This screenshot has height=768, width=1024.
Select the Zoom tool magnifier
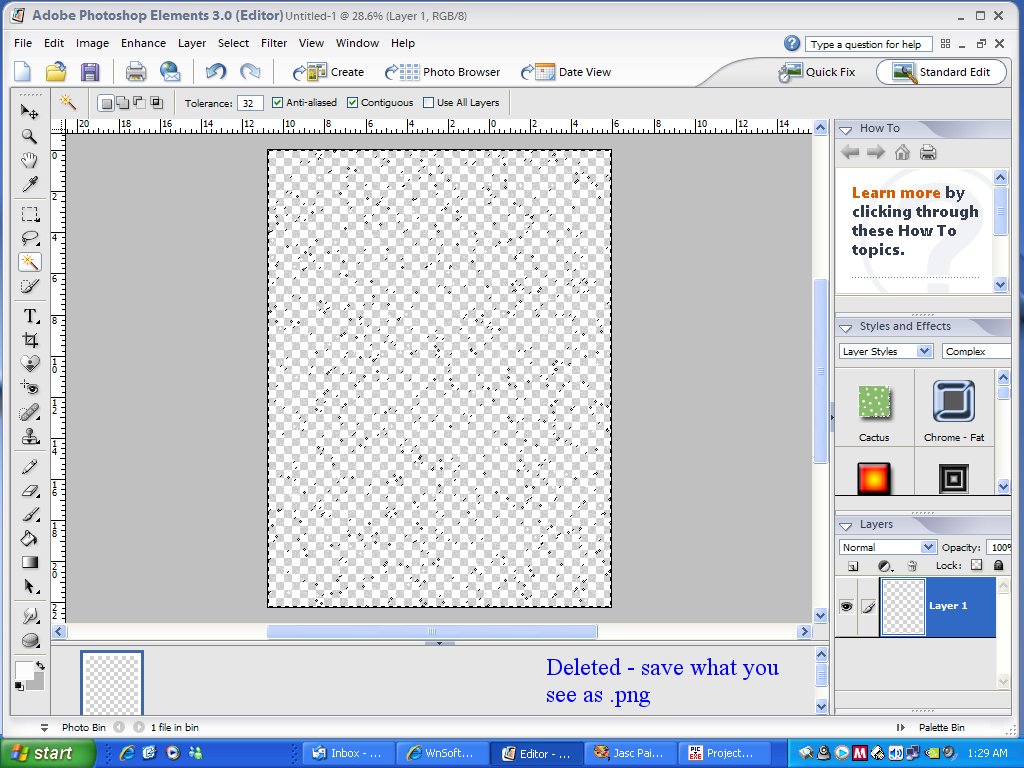click(x=29, y=136)
